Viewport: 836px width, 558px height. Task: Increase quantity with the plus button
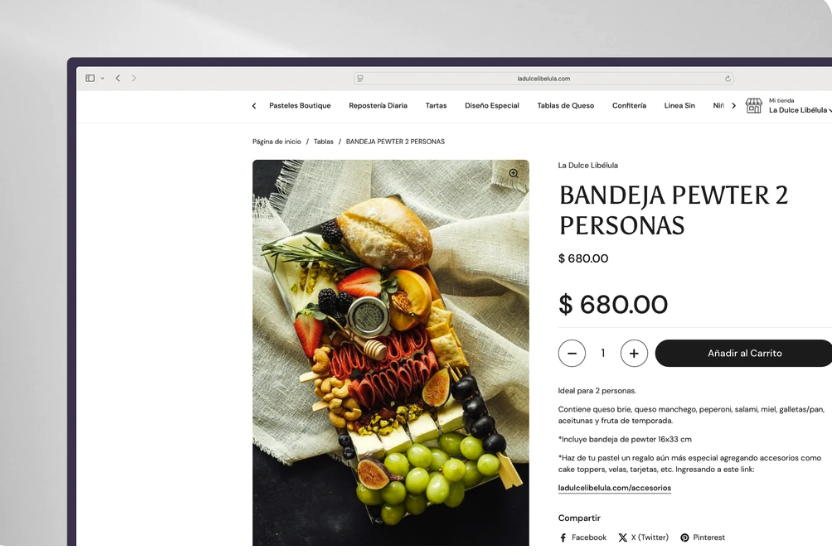pyautogui.click(x=634, y=353)
